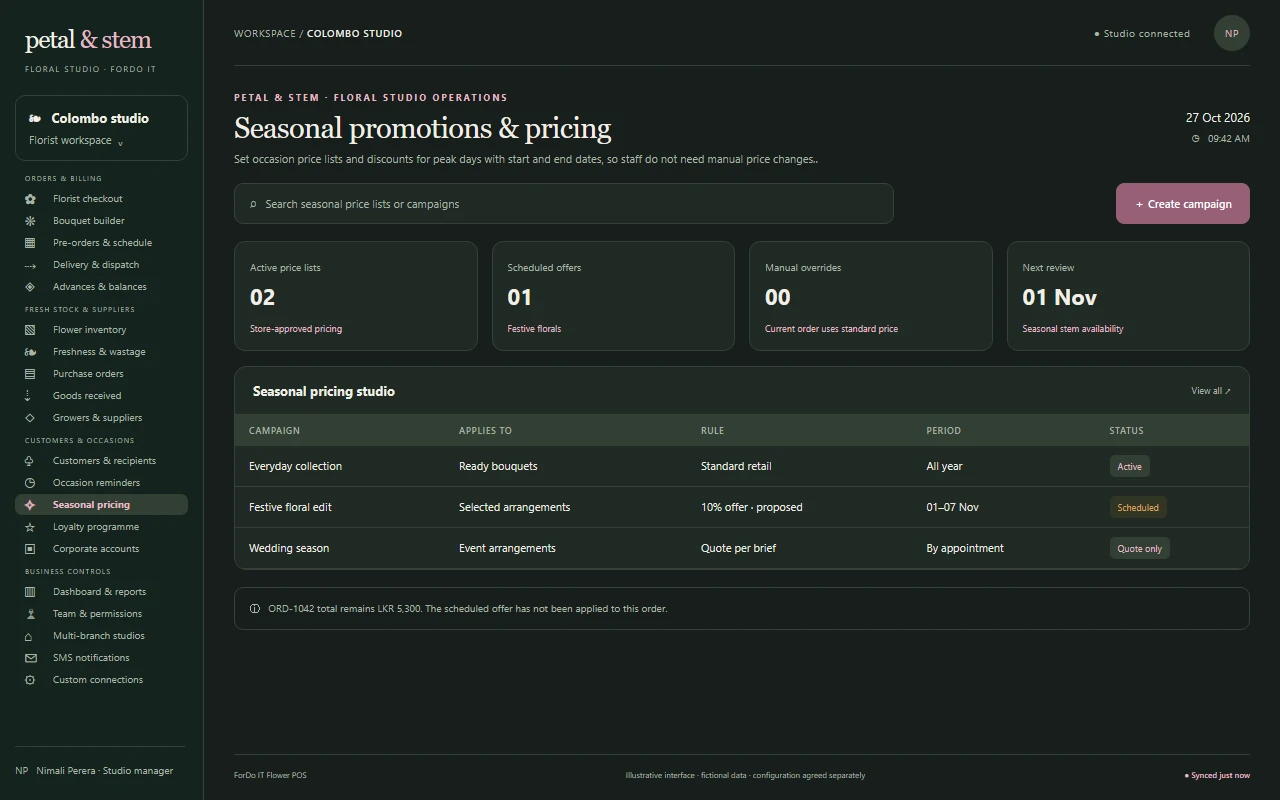Click the 'Quote per brief' rule cell
Viewport: 1280px width, 800px height.
pyautogui.click(x=738, y=548)
